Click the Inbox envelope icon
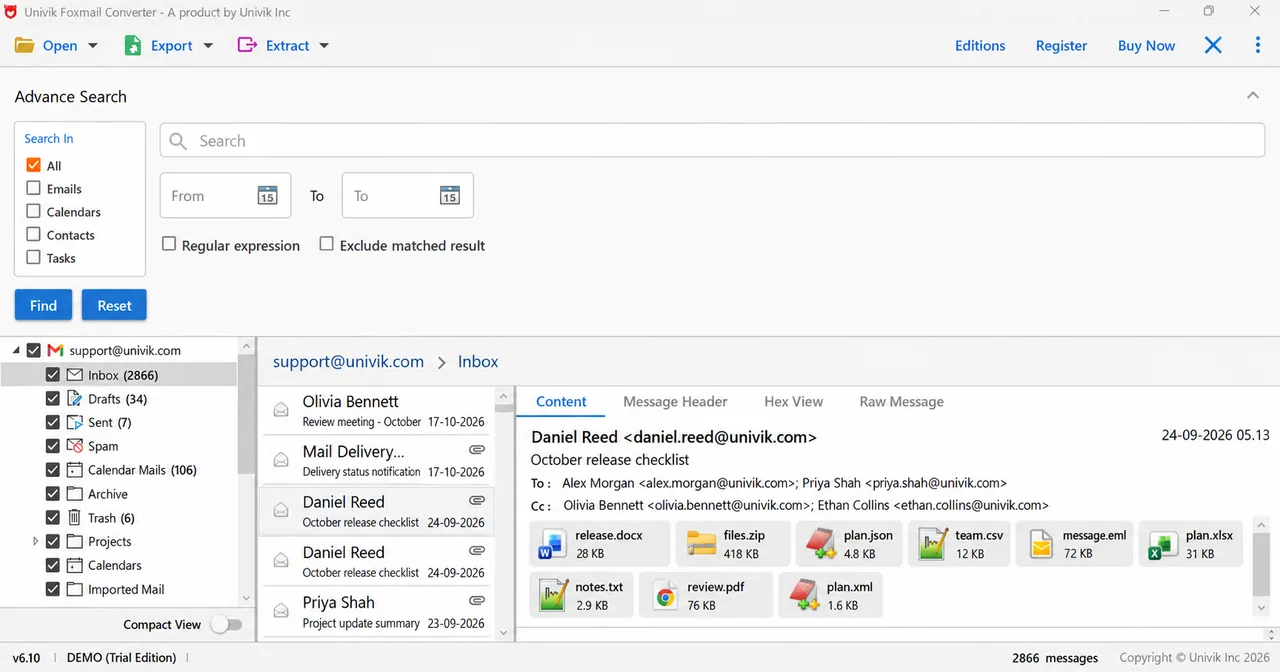Image resolution: width=1280 pixels, height=672 pixels. tap(74, 375)
